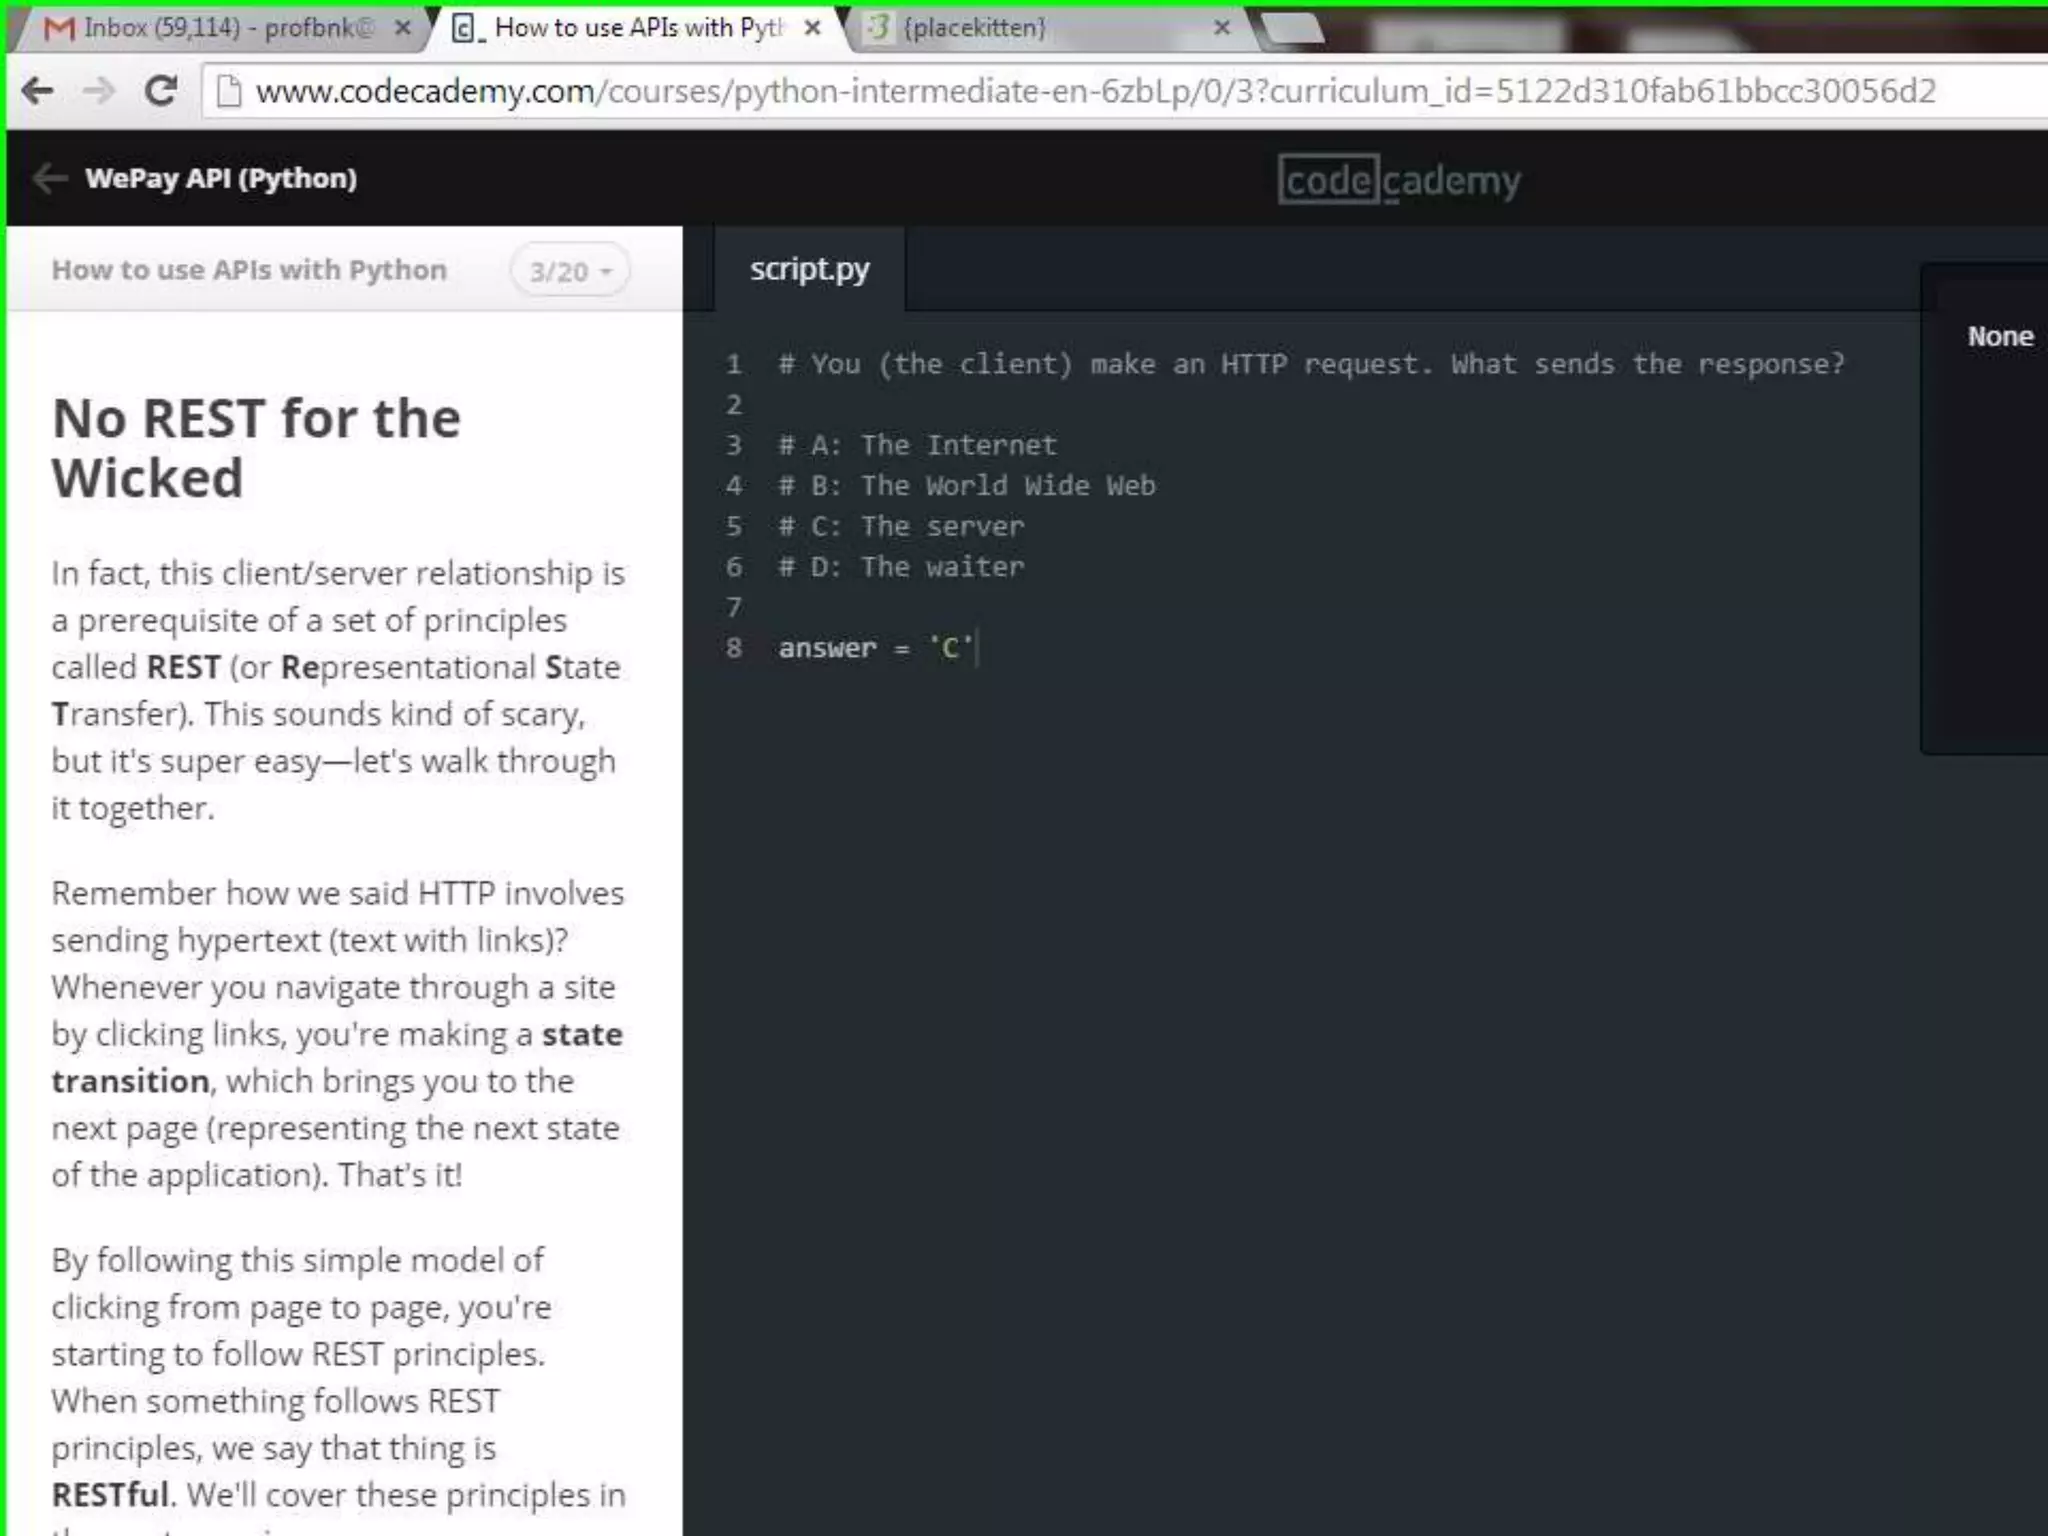Click the bold 'state transition' phrase

click(x=337, y=1058)
